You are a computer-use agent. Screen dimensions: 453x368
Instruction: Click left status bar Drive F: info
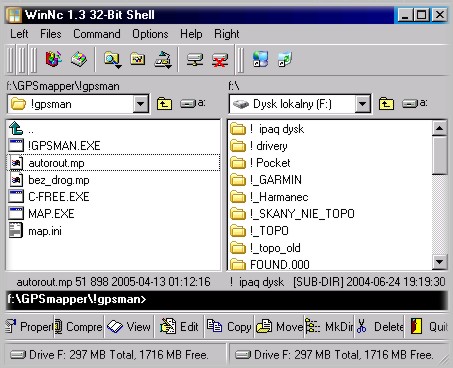click(115, 355)
